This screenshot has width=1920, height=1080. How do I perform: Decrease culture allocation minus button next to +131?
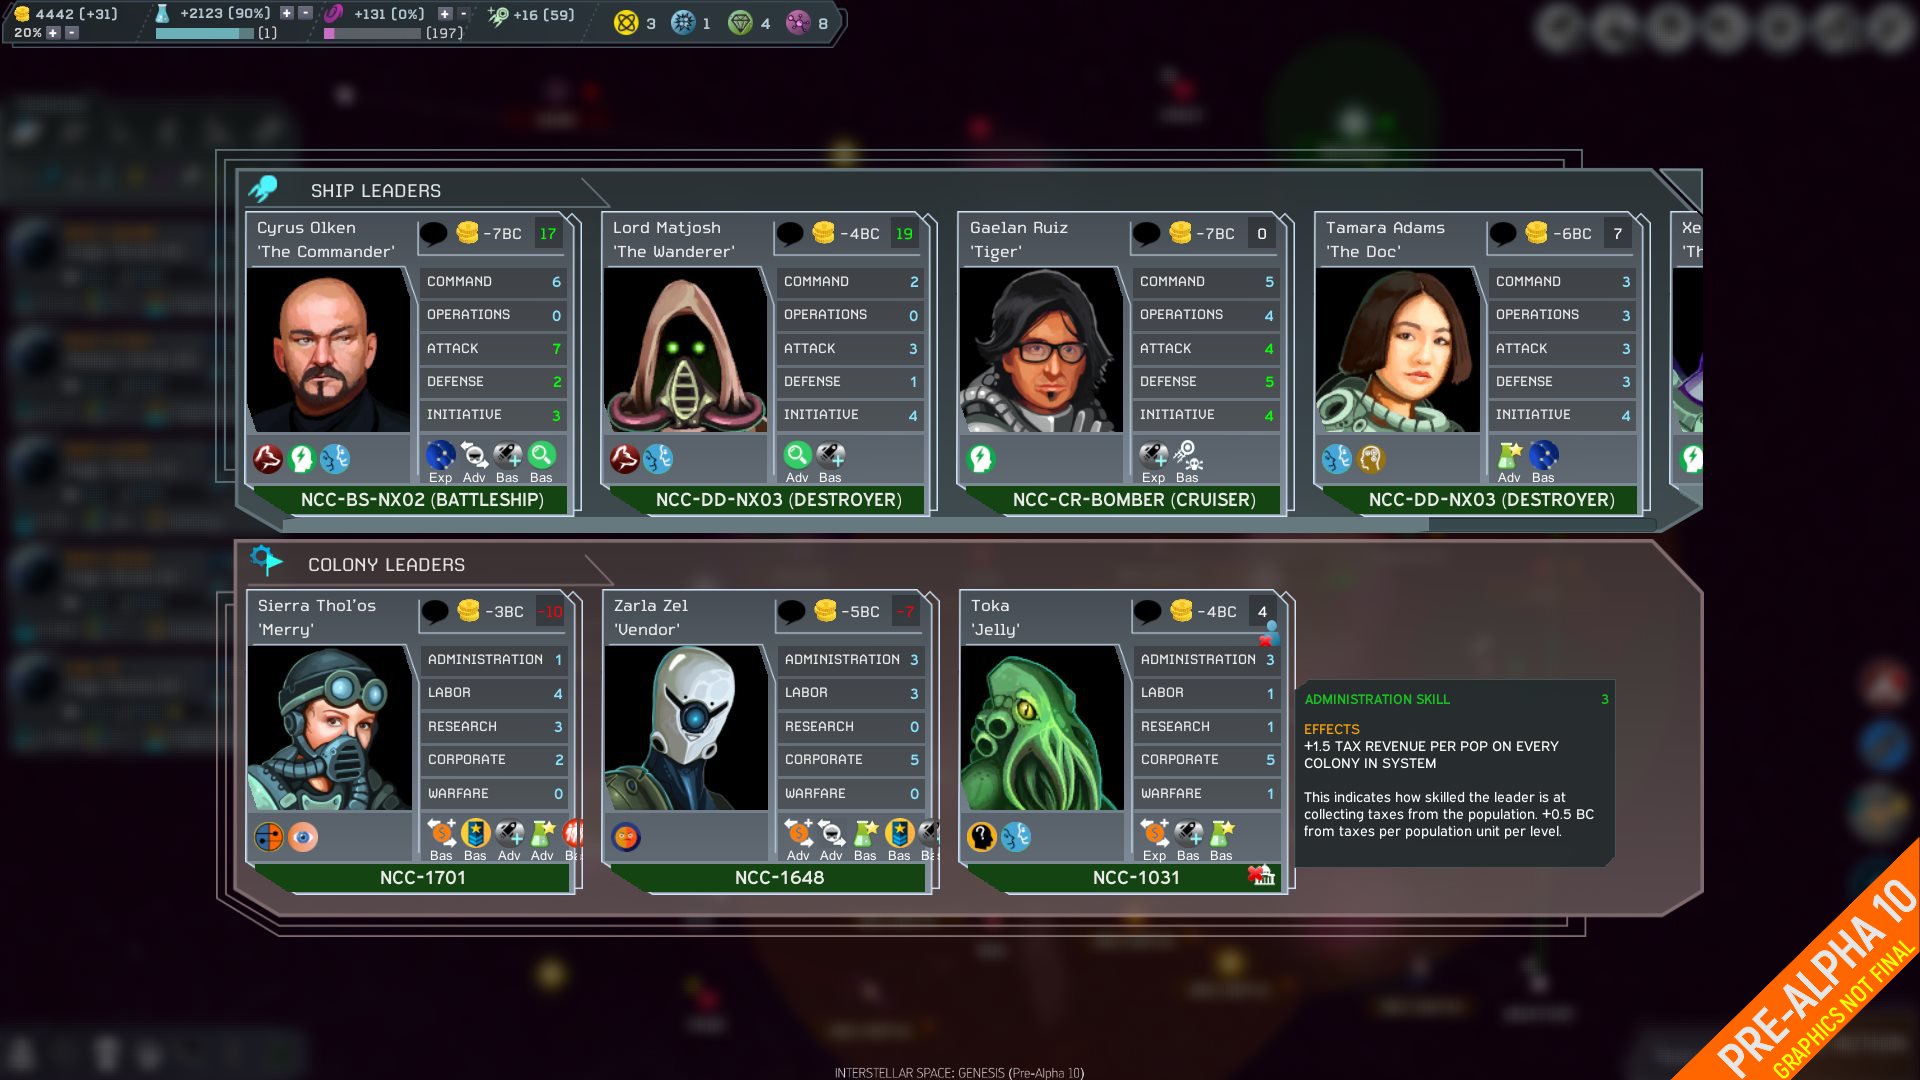point(463,14)
